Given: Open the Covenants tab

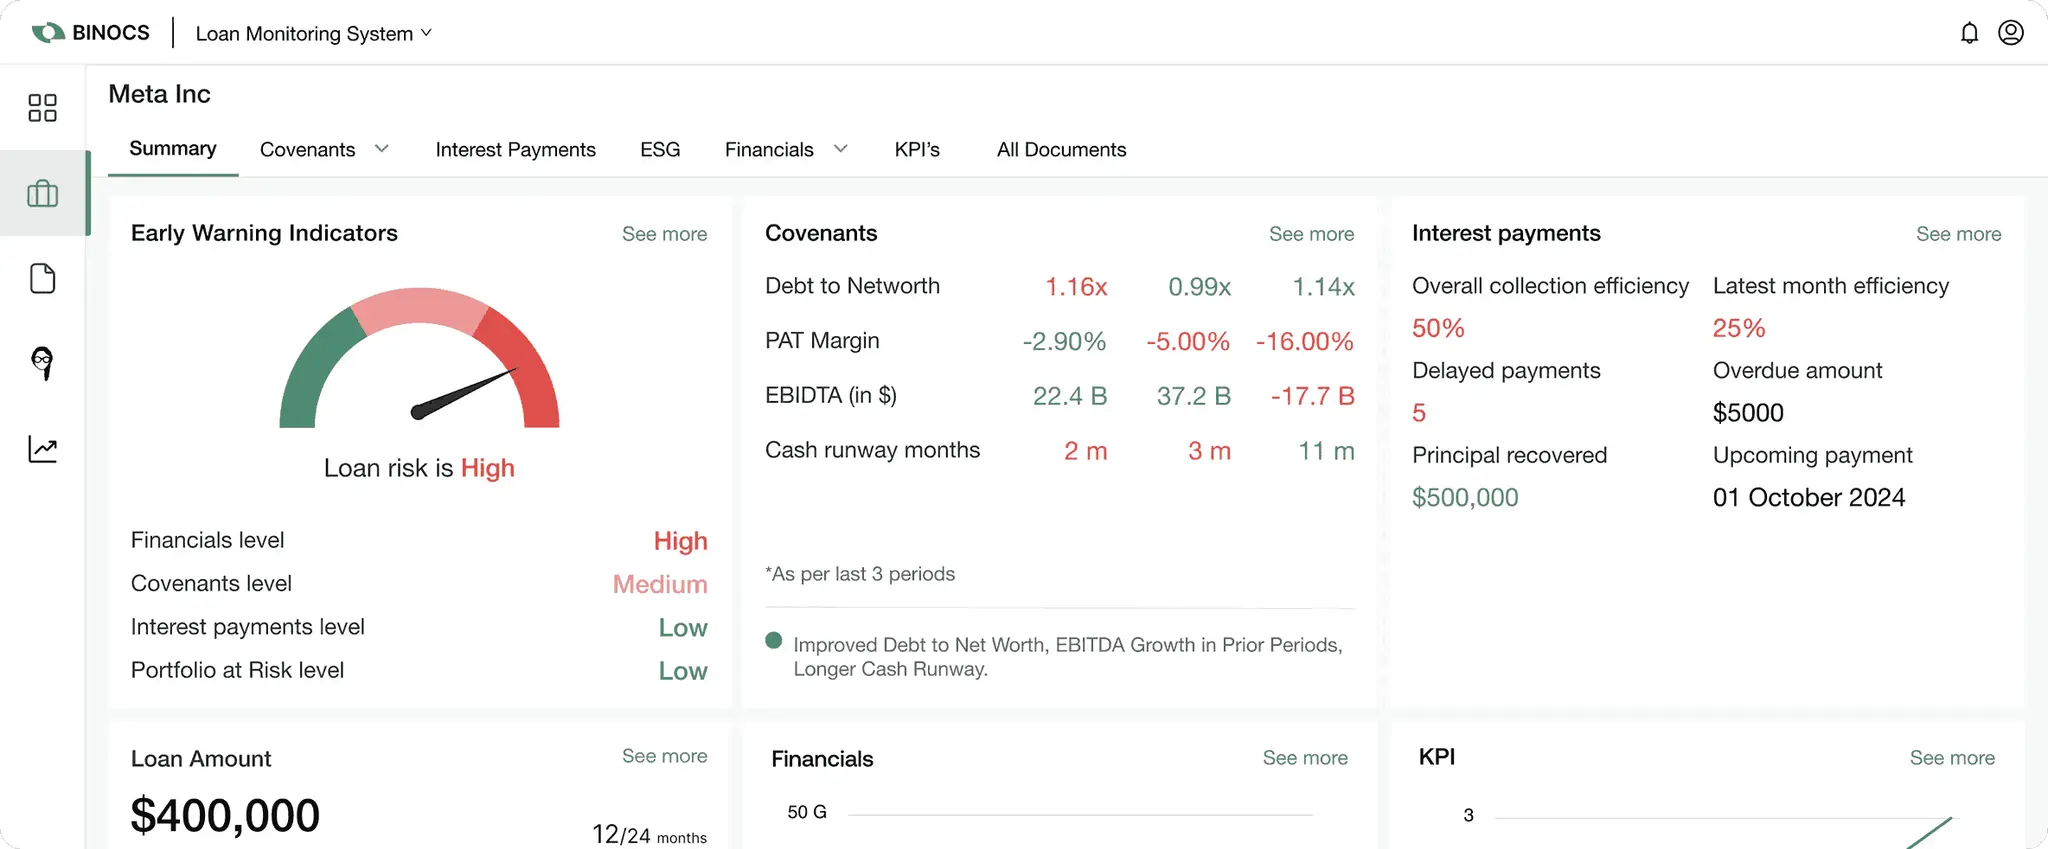Looking at the screenshot, I should pyautogui.click(x=307, y=149).
